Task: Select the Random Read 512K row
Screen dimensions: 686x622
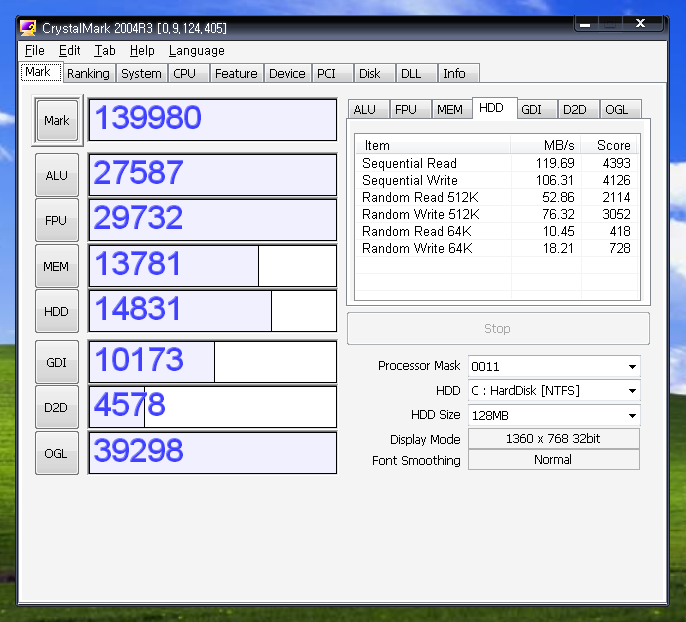Action: click(497, 197)
